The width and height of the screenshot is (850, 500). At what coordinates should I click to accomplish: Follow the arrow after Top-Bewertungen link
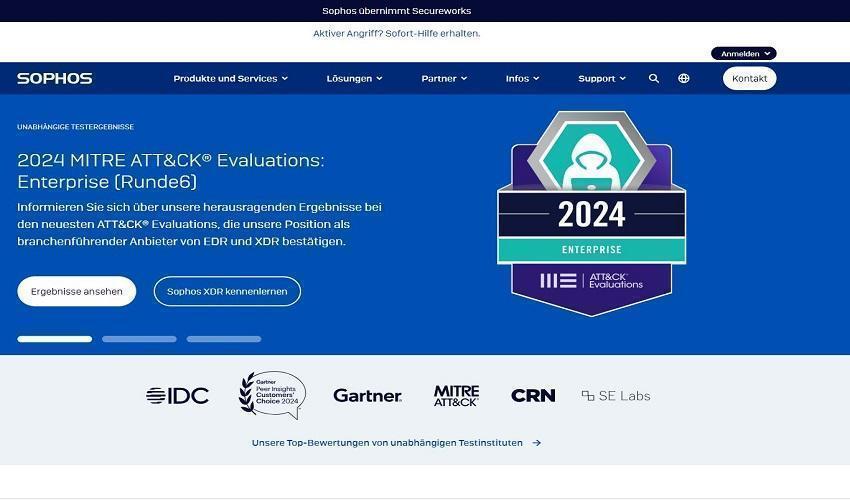(x=537, y=443)
